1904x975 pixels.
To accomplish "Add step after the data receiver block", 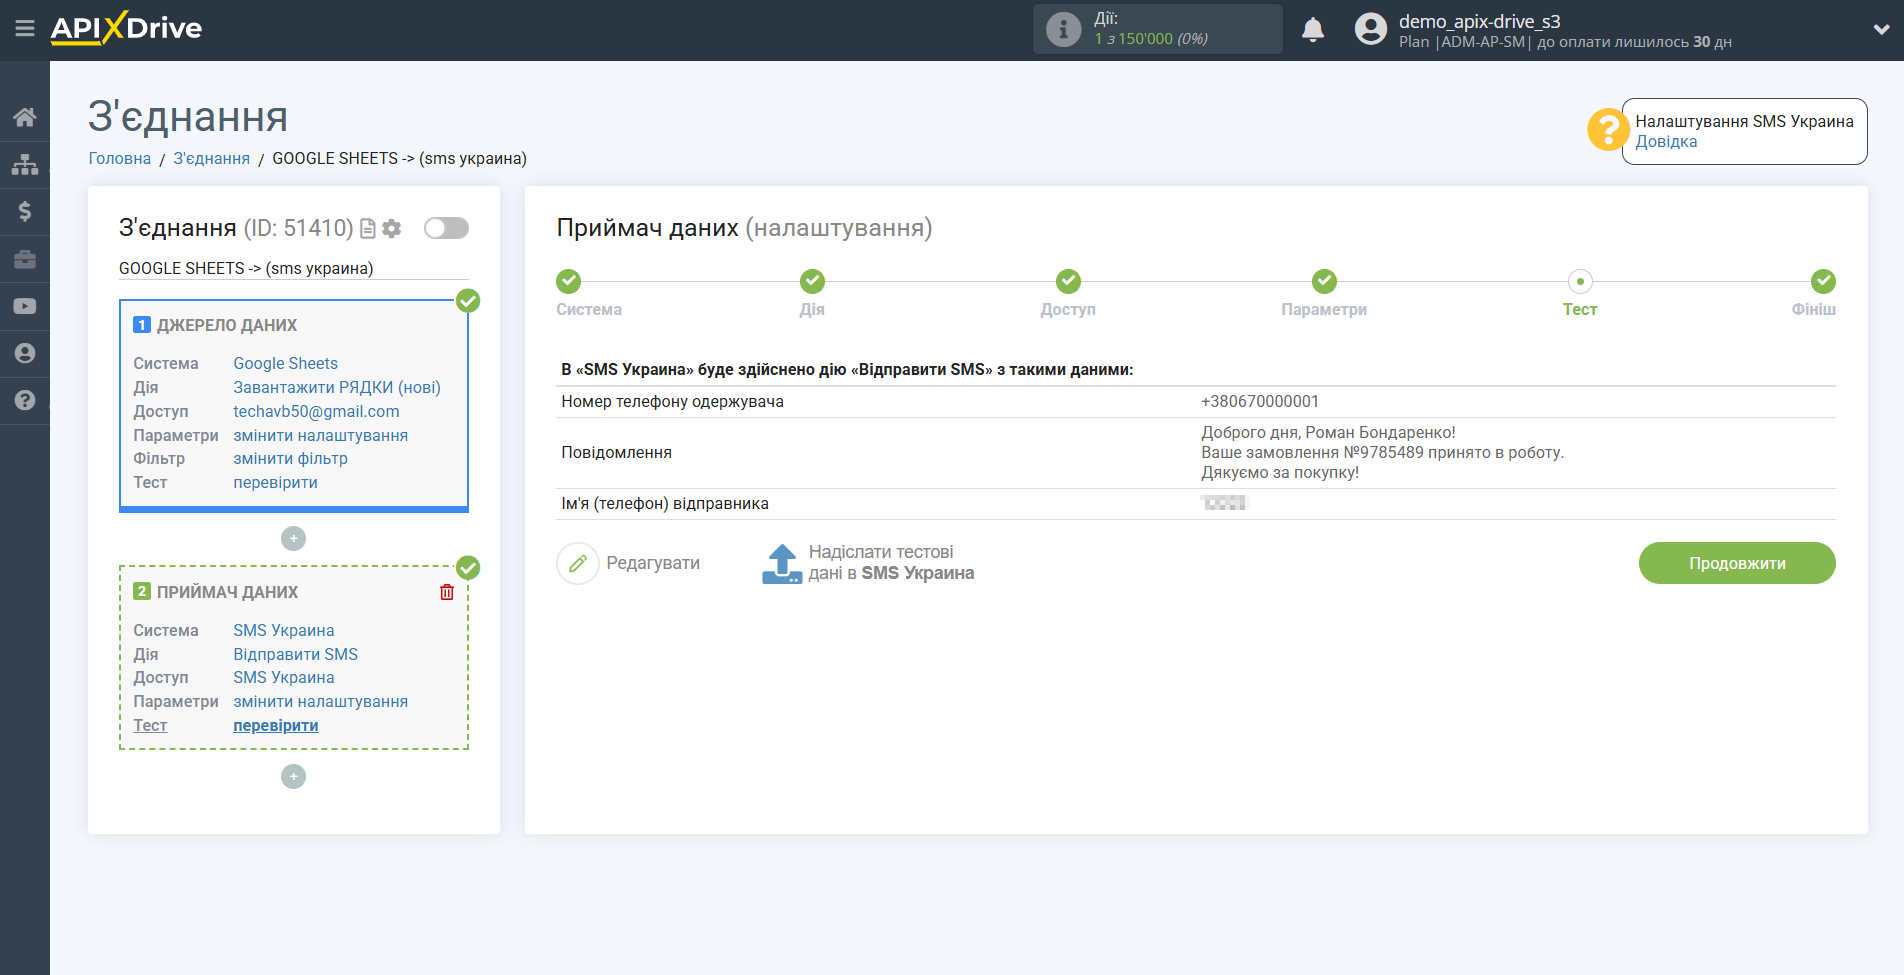I will (293, 777).
